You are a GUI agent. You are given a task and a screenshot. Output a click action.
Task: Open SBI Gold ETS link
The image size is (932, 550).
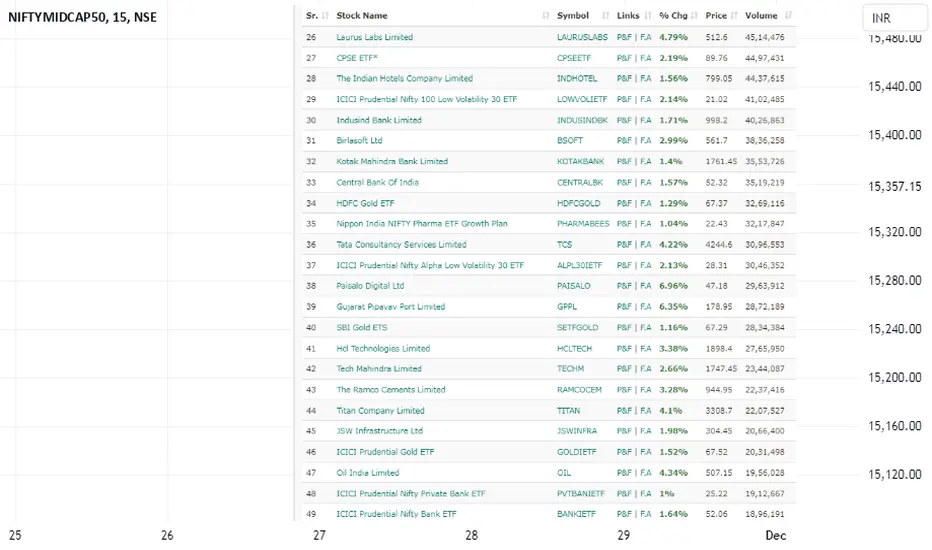[x=361, y=327]
